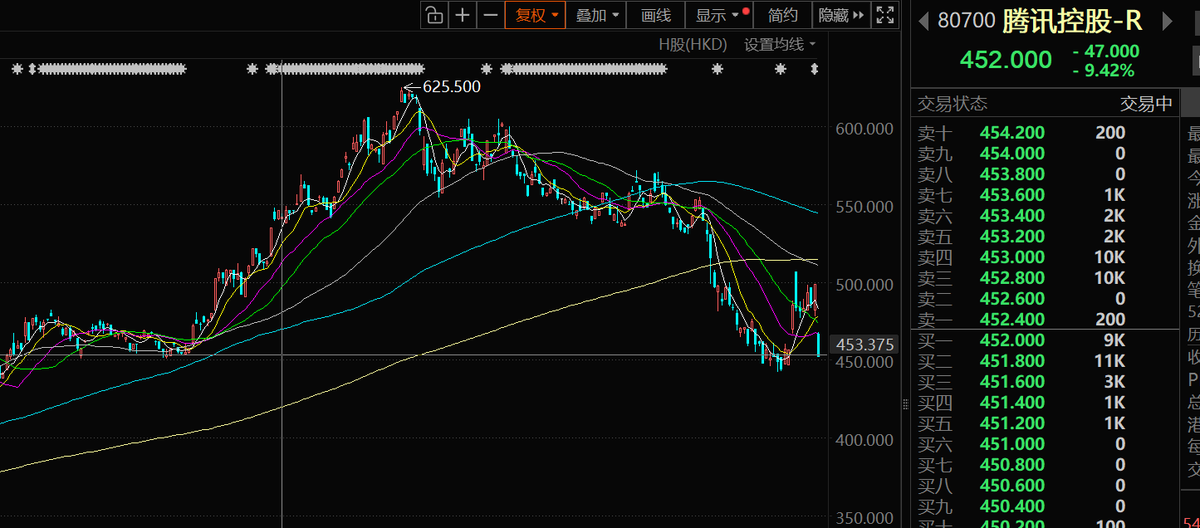
Task: Click the 画线 draw line button
Action: click(656, 14)
